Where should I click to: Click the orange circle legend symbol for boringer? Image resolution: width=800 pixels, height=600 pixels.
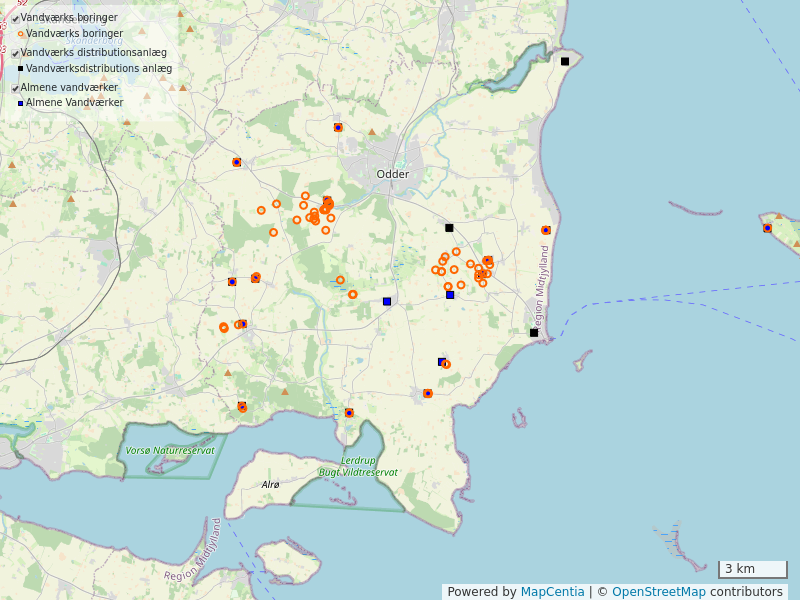pos(20,34)
